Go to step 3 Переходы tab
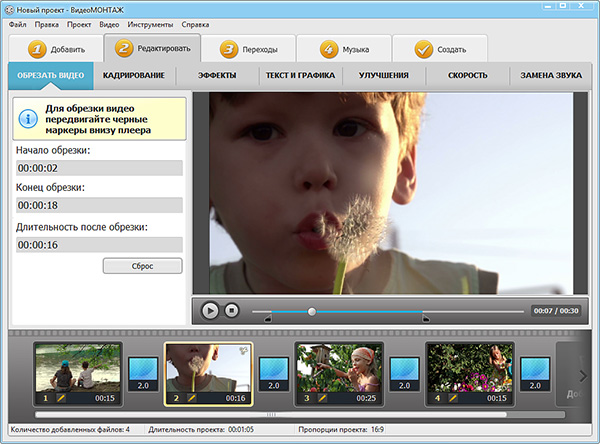The image size is (600, 444). [249, 49]
